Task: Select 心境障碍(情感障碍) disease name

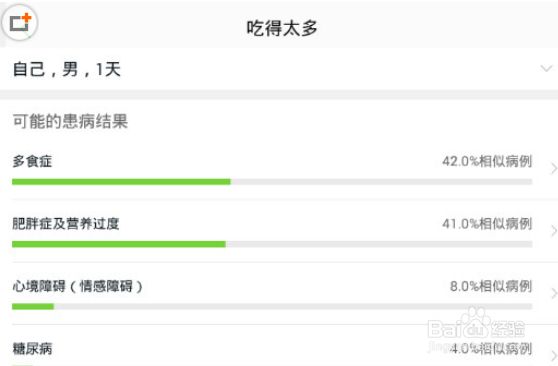Action: [x=78, y=286]
